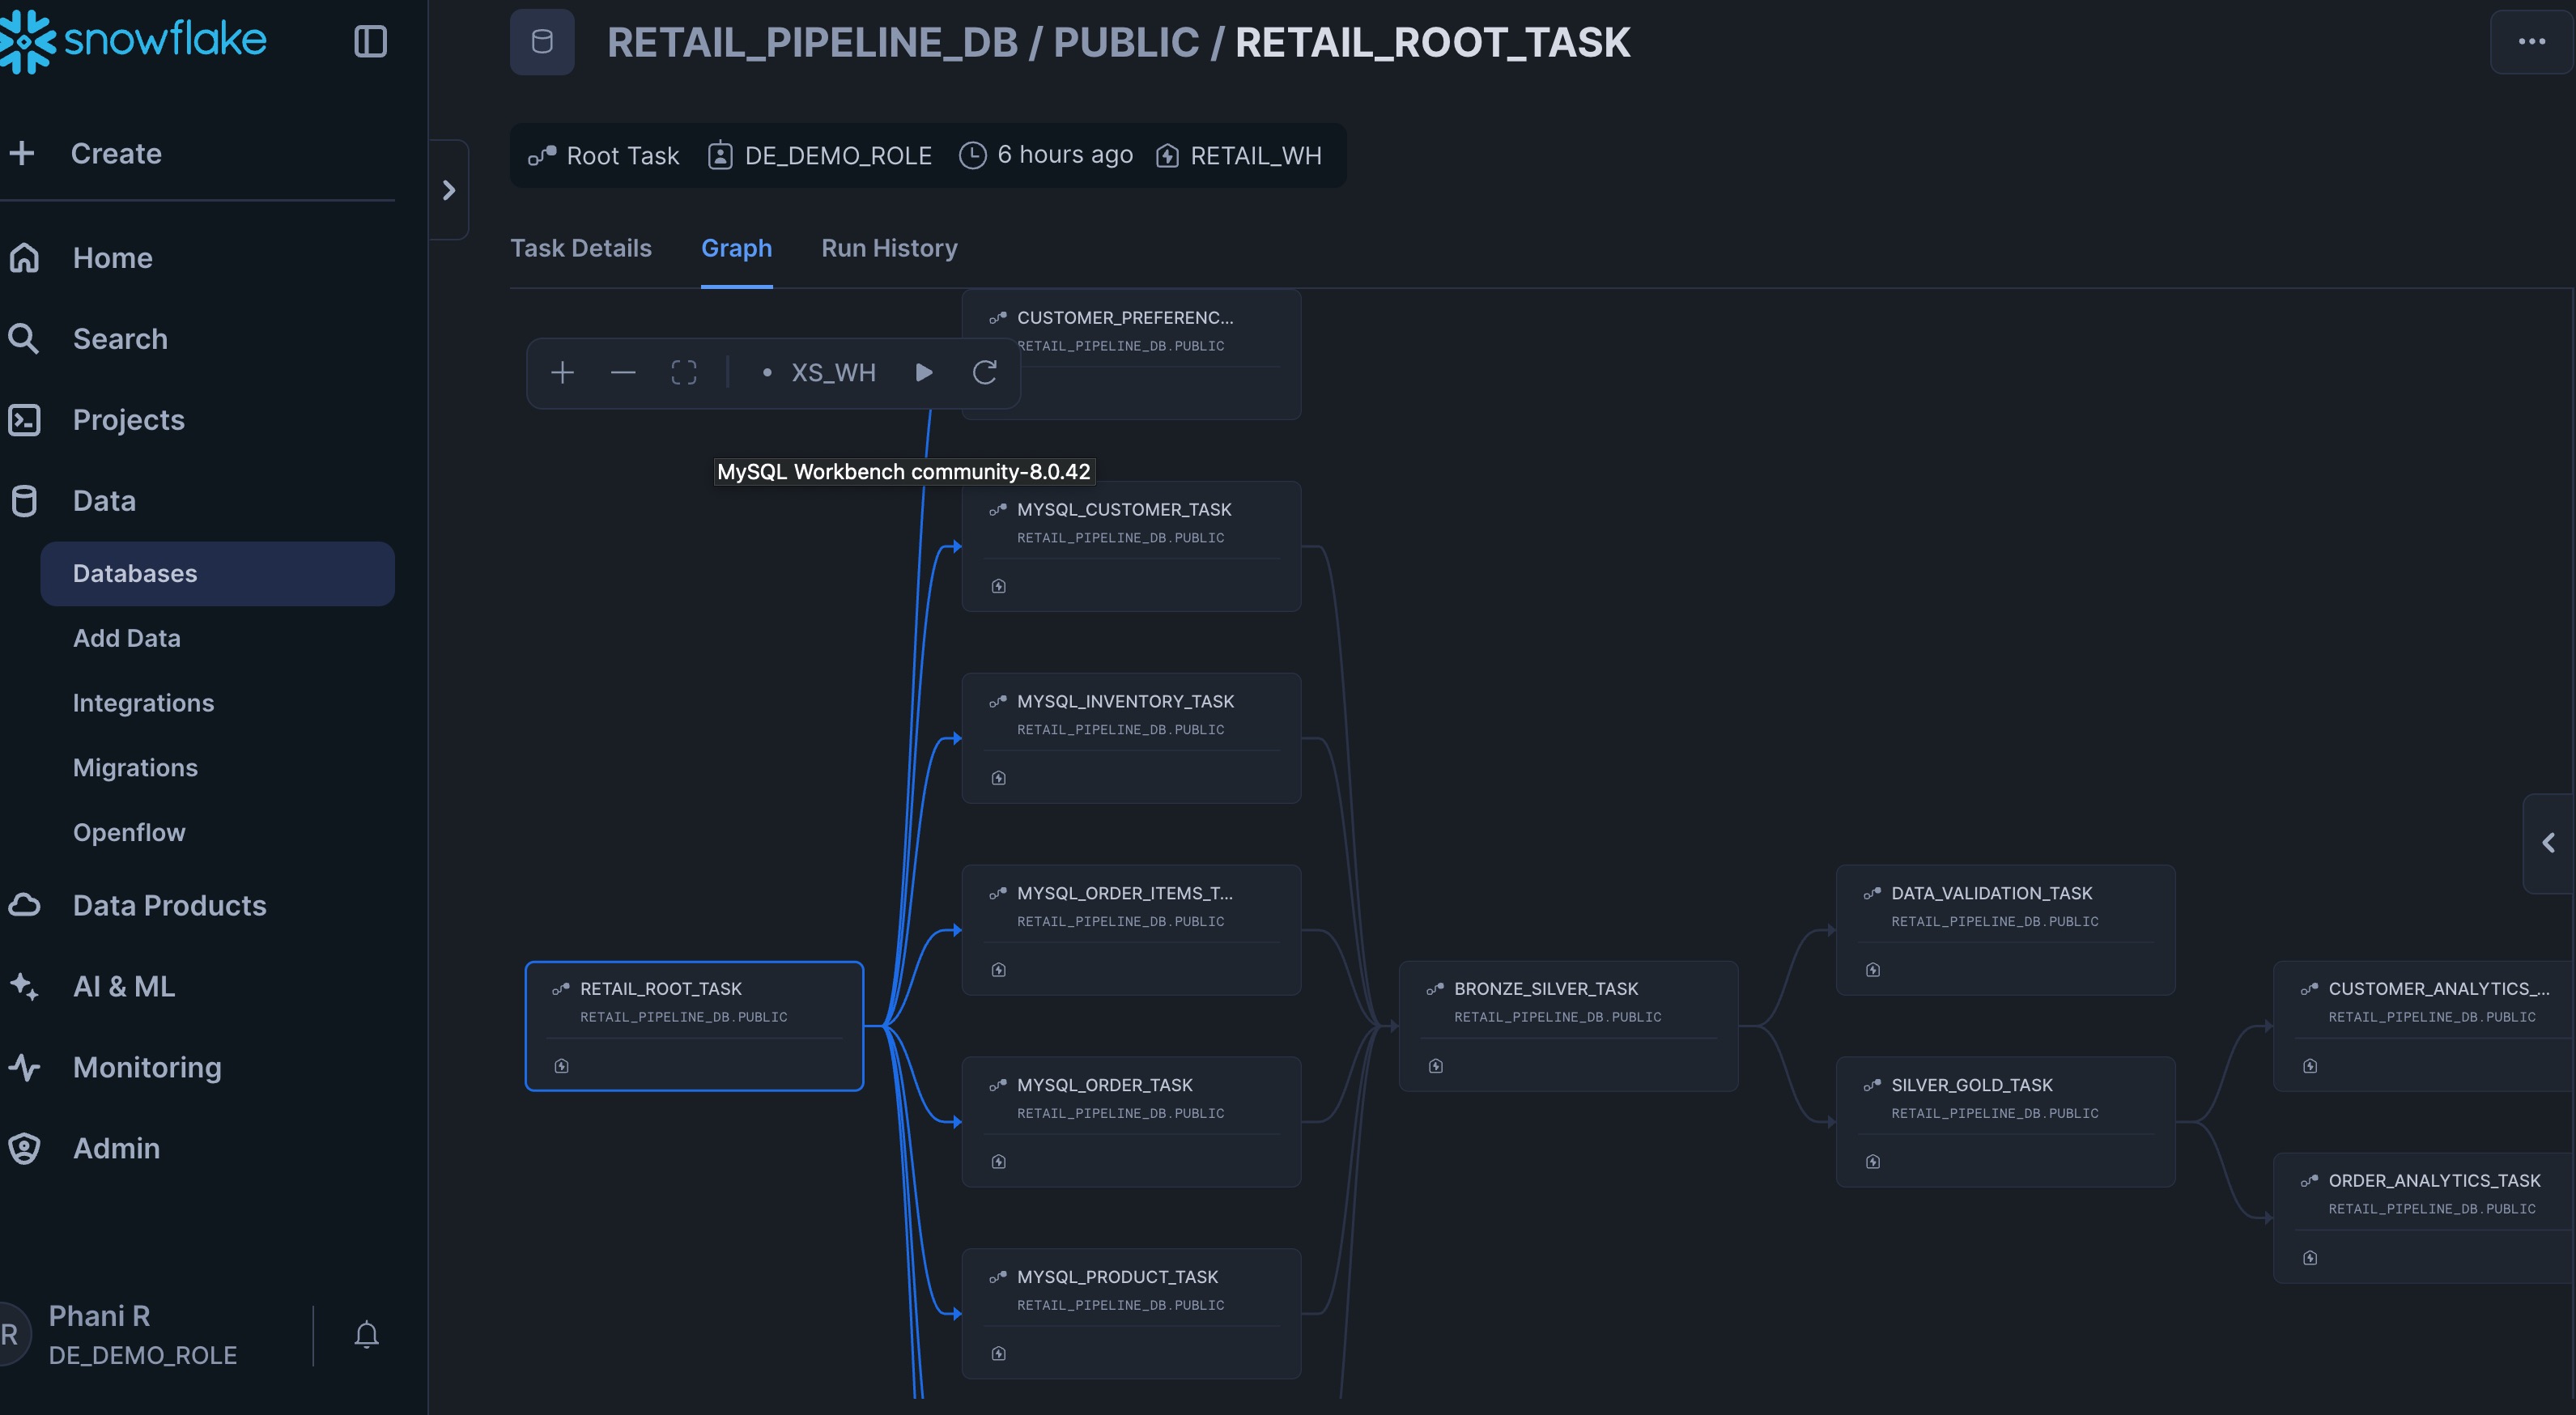2576x1415 pixels.
Task: Open RETAIL_PIPELINE_DB breadcrumb link
Action: (812, 42)
